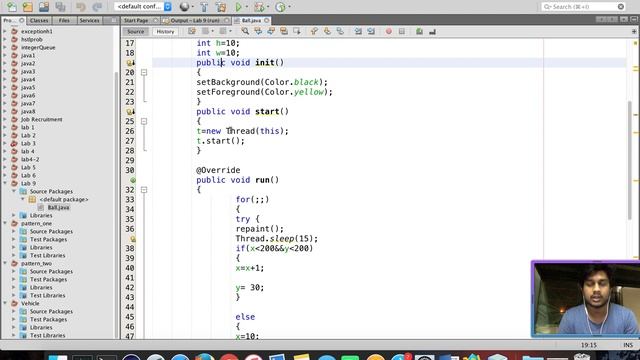
Task: Click the Find Previous Occurrence icon
Action: 258,31
